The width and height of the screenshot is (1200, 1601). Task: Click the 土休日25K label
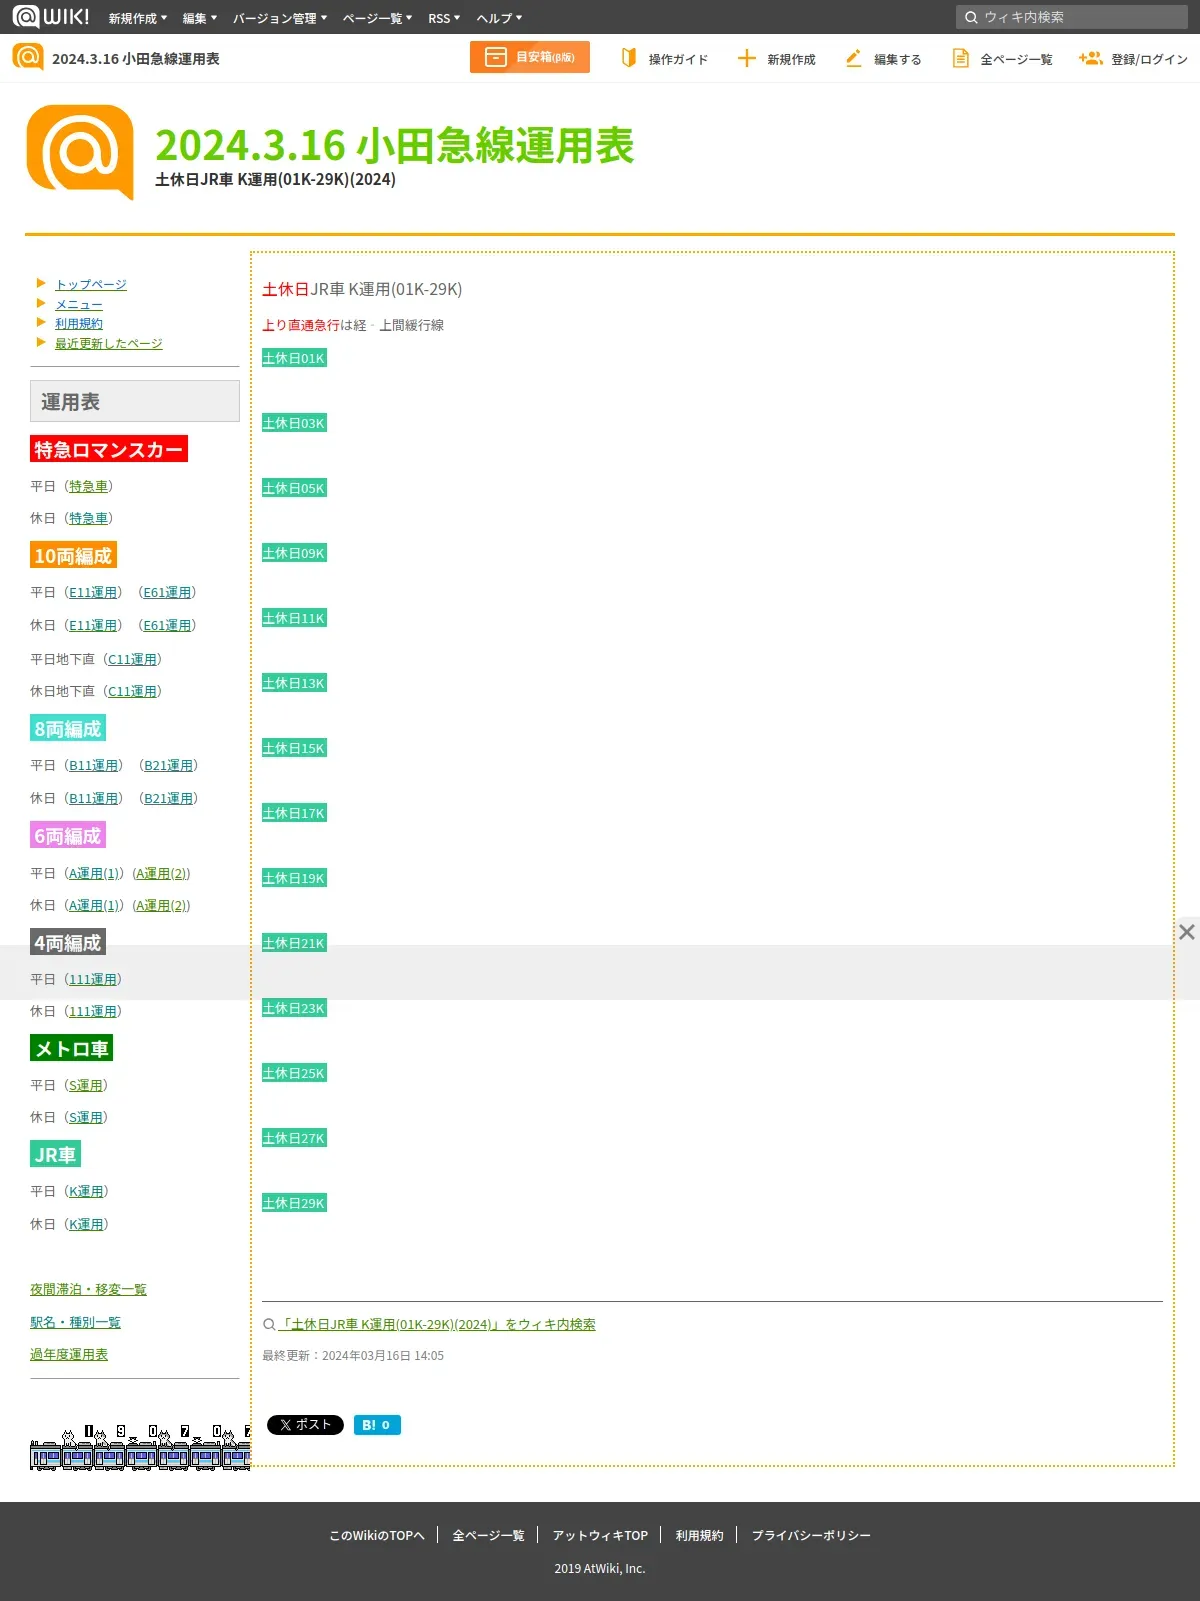(x=294, y=1073)
